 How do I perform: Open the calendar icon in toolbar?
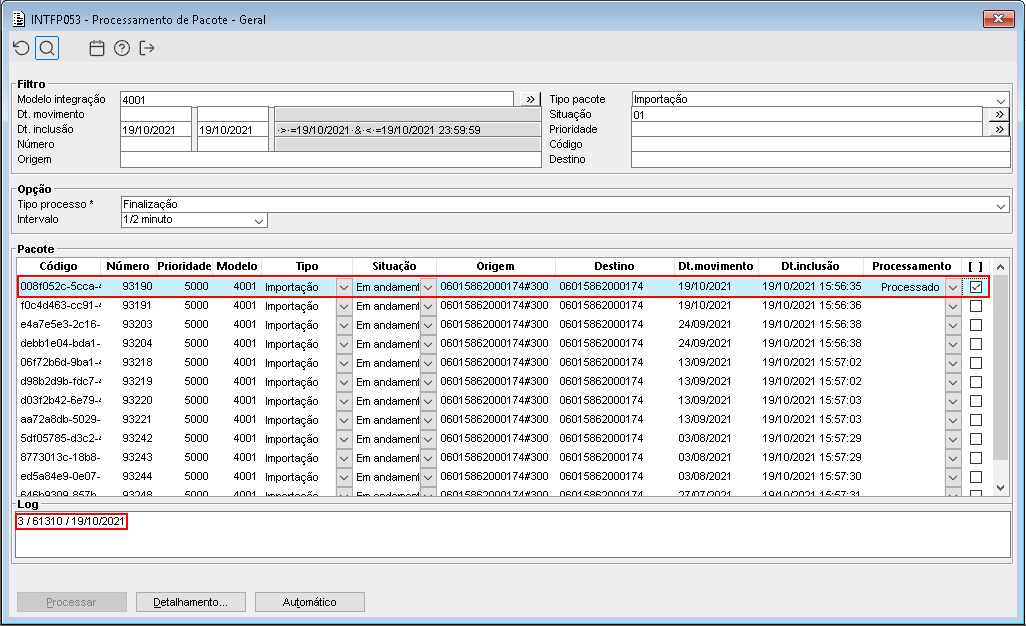[97, 48]
